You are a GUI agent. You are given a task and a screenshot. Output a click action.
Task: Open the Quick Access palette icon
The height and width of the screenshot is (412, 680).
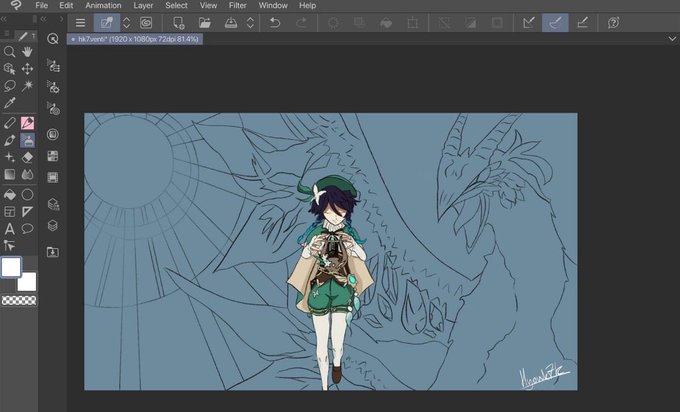[x=52, y=39]
